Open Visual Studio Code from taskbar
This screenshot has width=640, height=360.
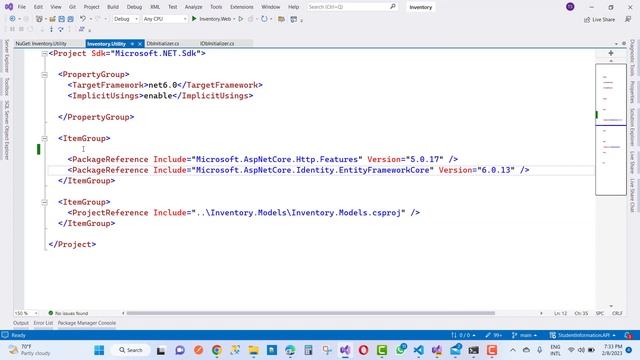418,350
